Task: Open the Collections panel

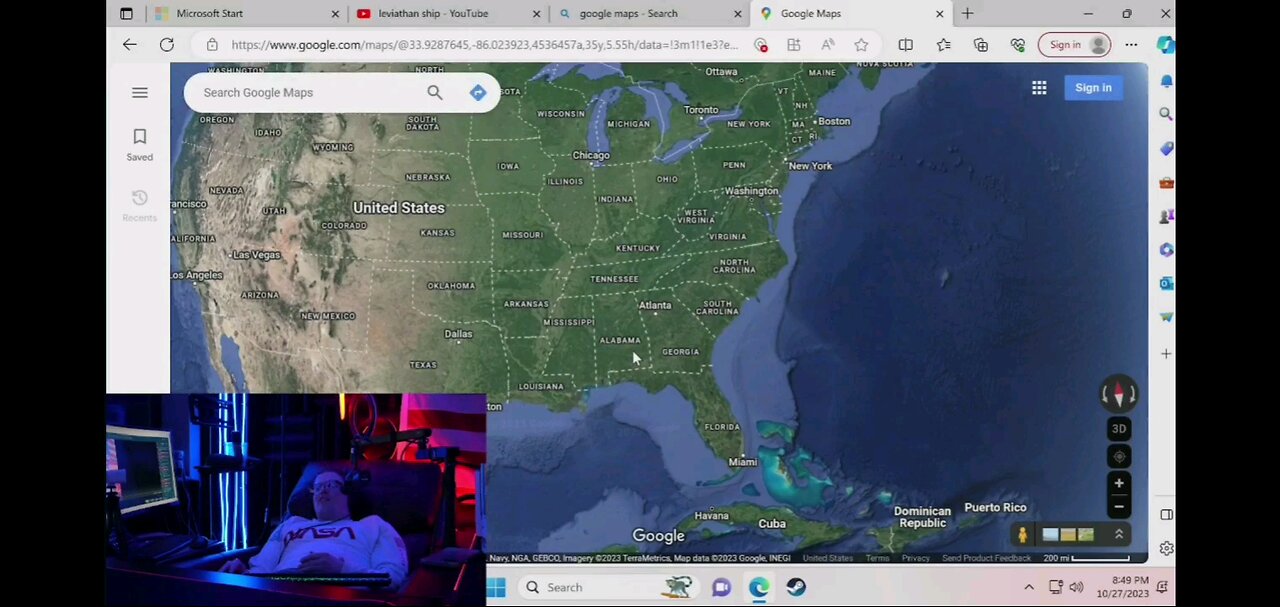Action: click(980, 45)
